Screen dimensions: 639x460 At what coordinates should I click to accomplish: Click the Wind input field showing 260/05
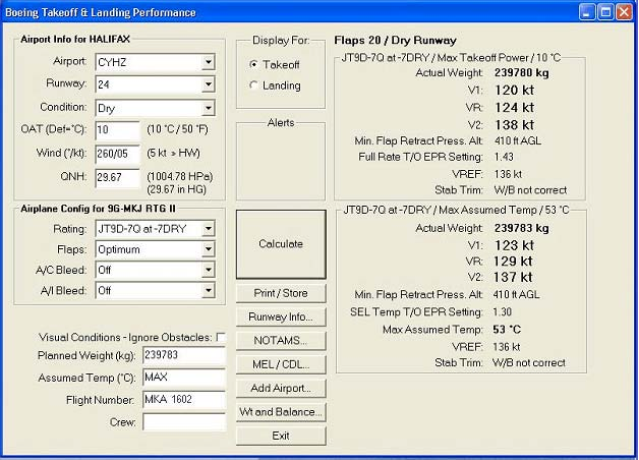117,154
